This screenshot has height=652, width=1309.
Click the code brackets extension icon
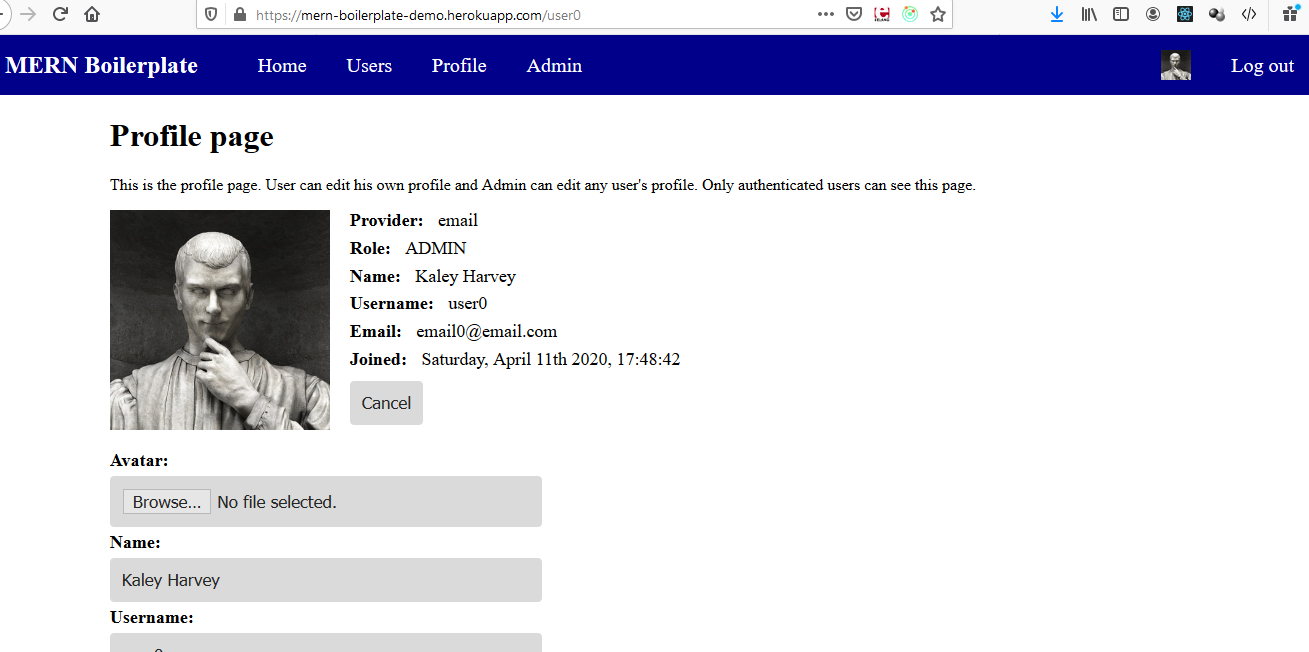(1249, 14)
